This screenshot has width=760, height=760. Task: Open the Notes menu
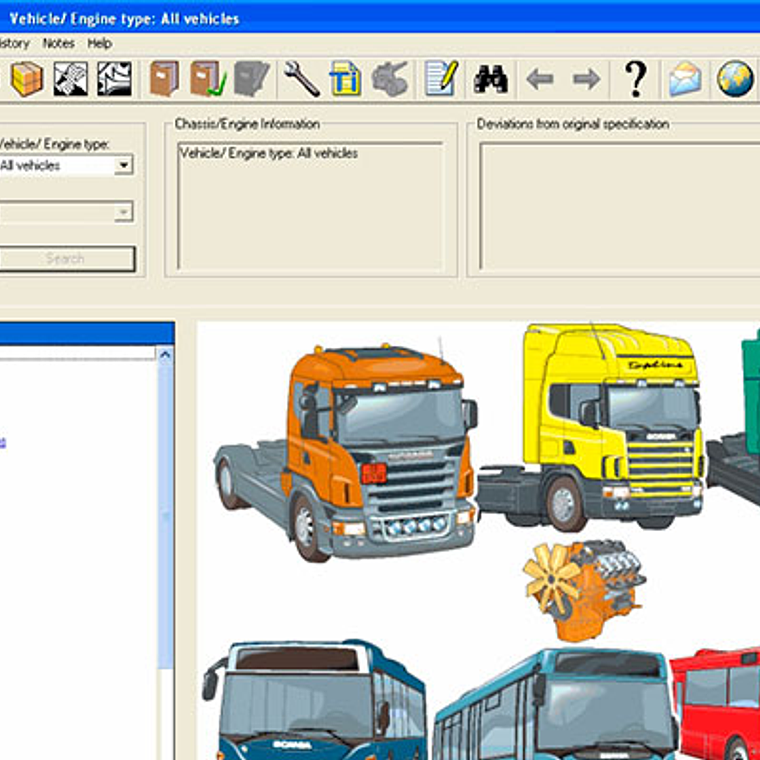[58, 44]
